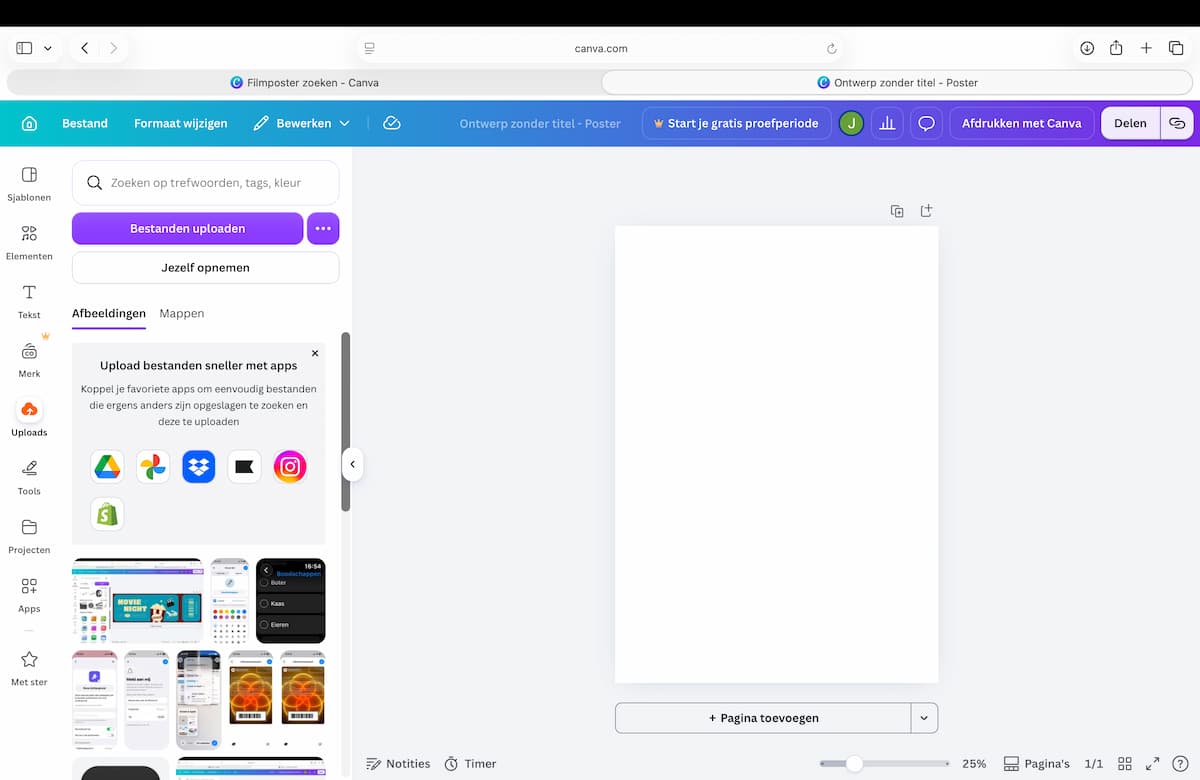The height and width of the screenshot is (780, 1200).
Task: Click the uploads panel scrollbar
Action: 346,421
